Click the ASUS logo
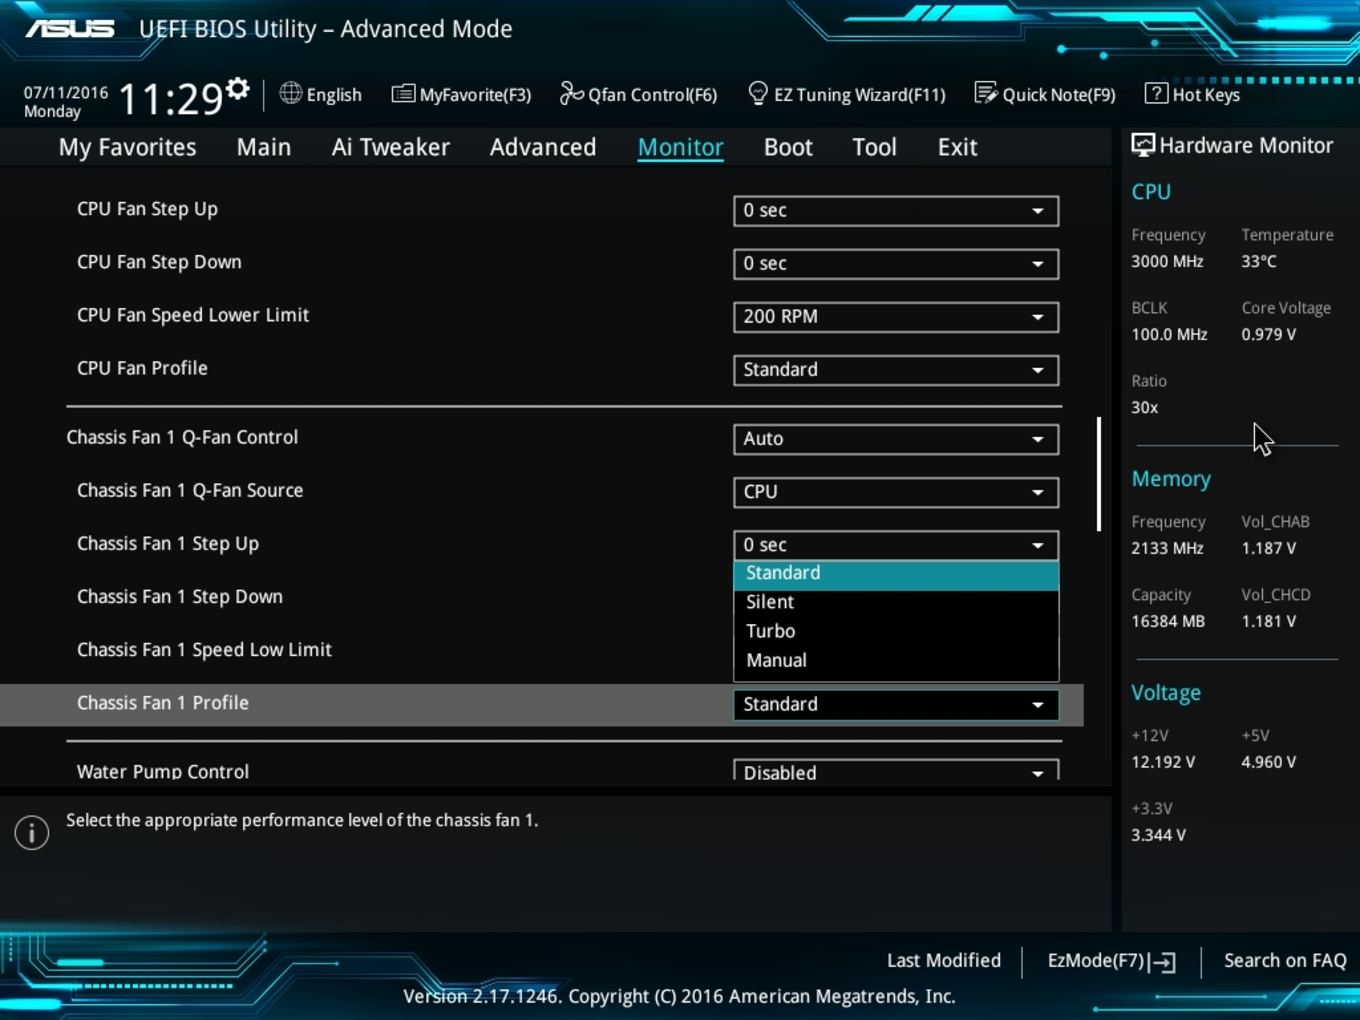 (70, 28)
